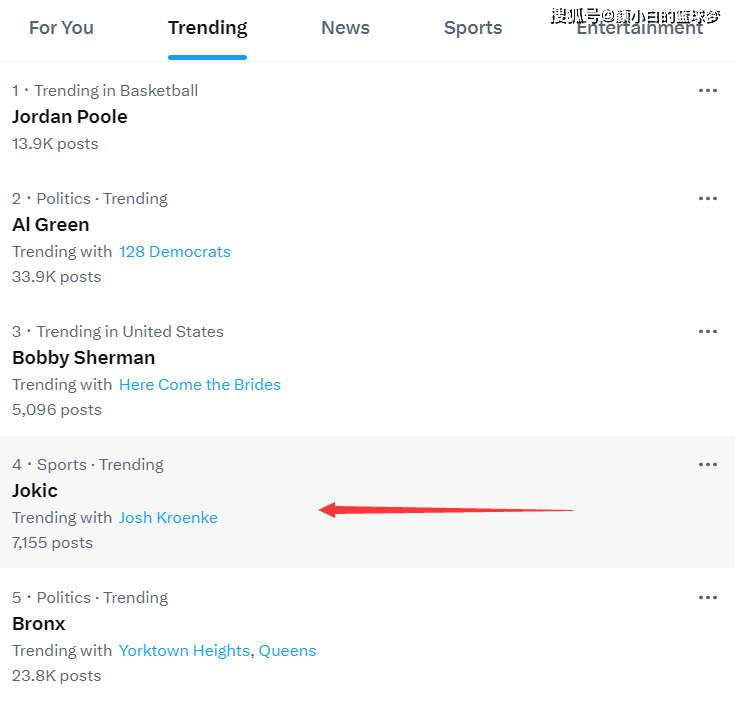View the Jokic trending topic
Viewport: 735px width, 712px height.
(35, 491)
